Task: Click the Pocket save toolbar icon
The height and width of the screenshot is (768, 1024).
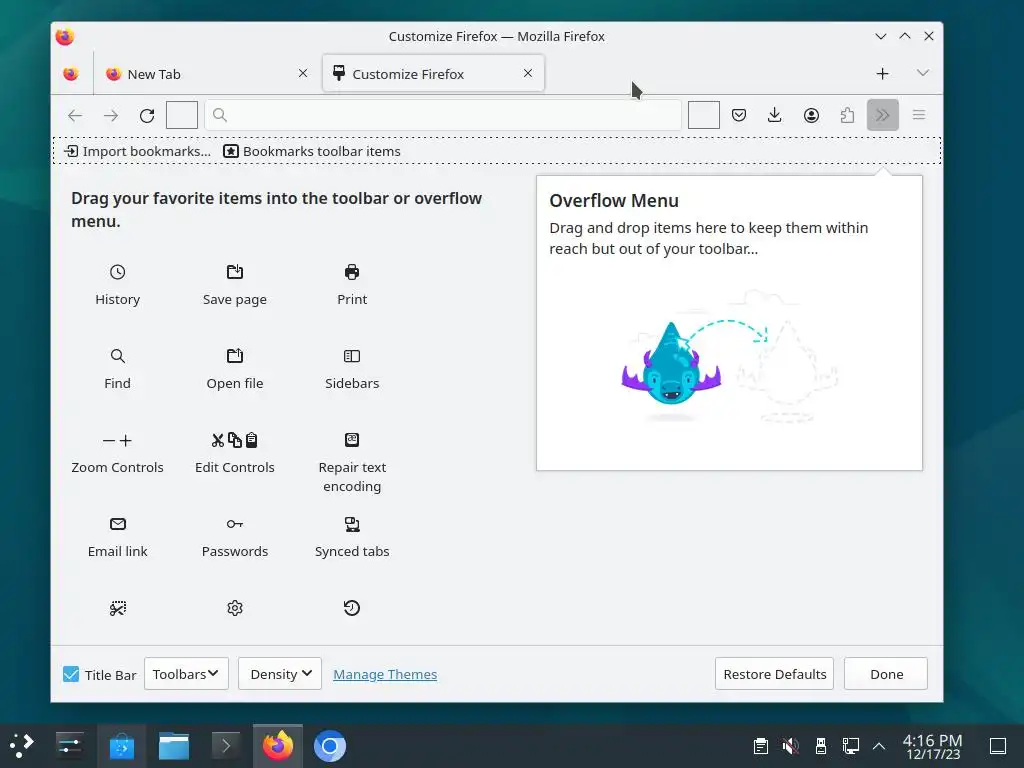Action: tap(739, 116)
